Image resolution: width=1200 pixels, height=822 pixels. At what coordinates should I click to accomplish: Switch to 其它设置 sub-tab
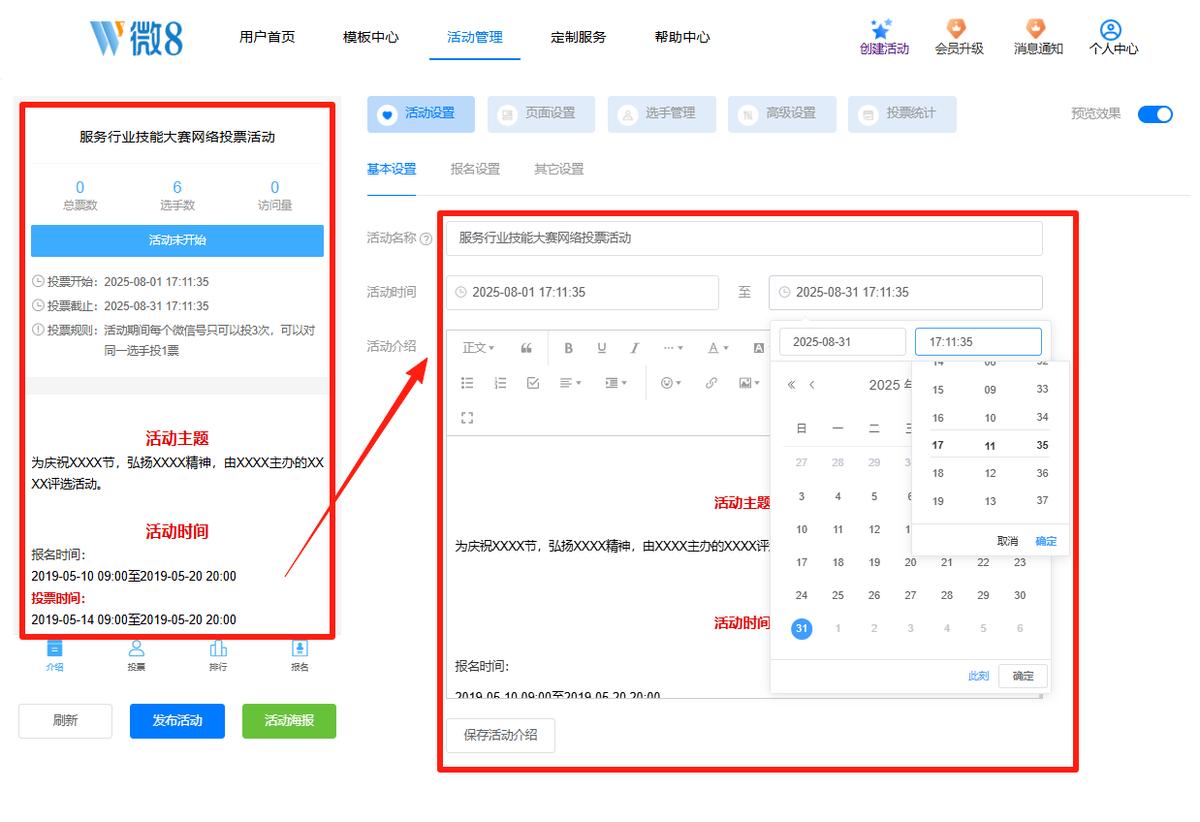click(x=559, y=169)
